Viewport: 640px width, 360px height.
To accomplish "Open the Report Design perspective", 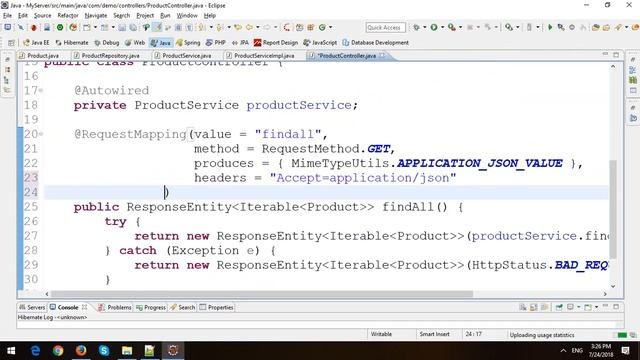I will [x=276, y=42].
